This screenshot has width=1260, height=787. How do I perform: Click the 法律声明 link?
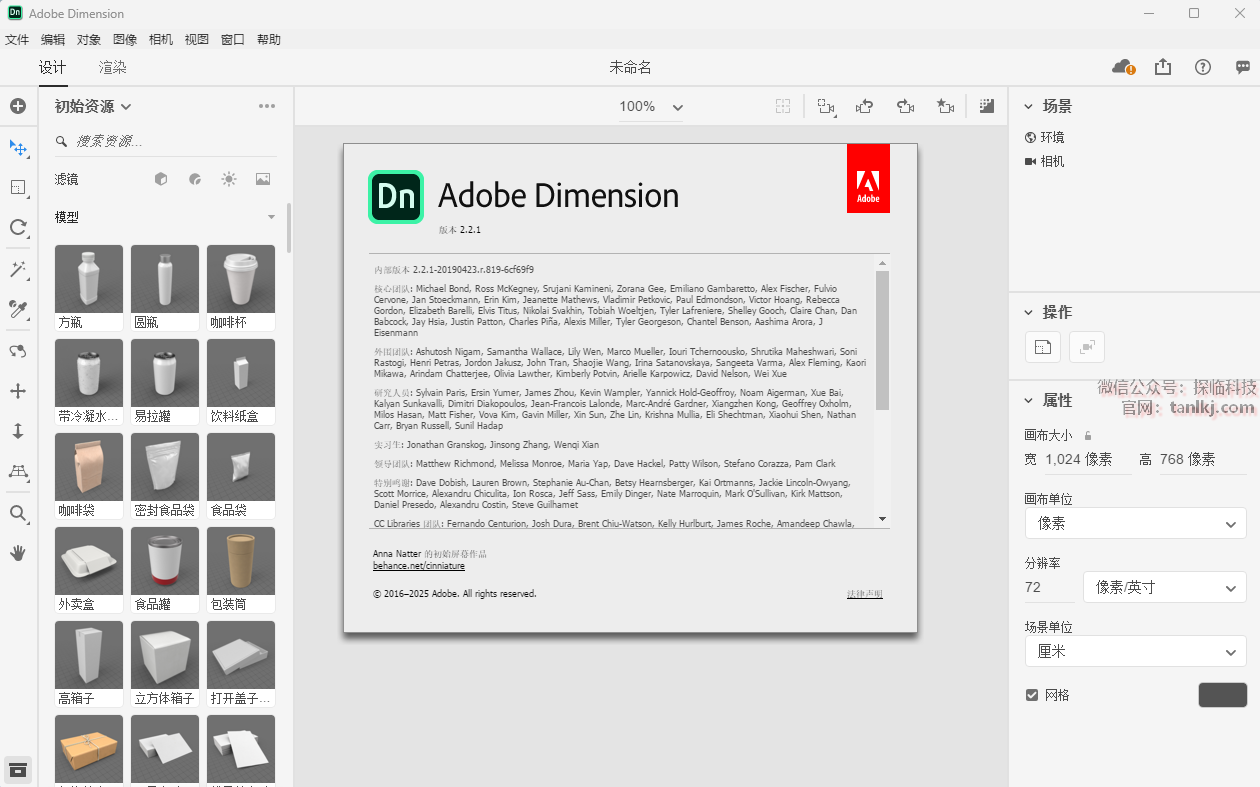pyautogui.click(x=864, y=594)
